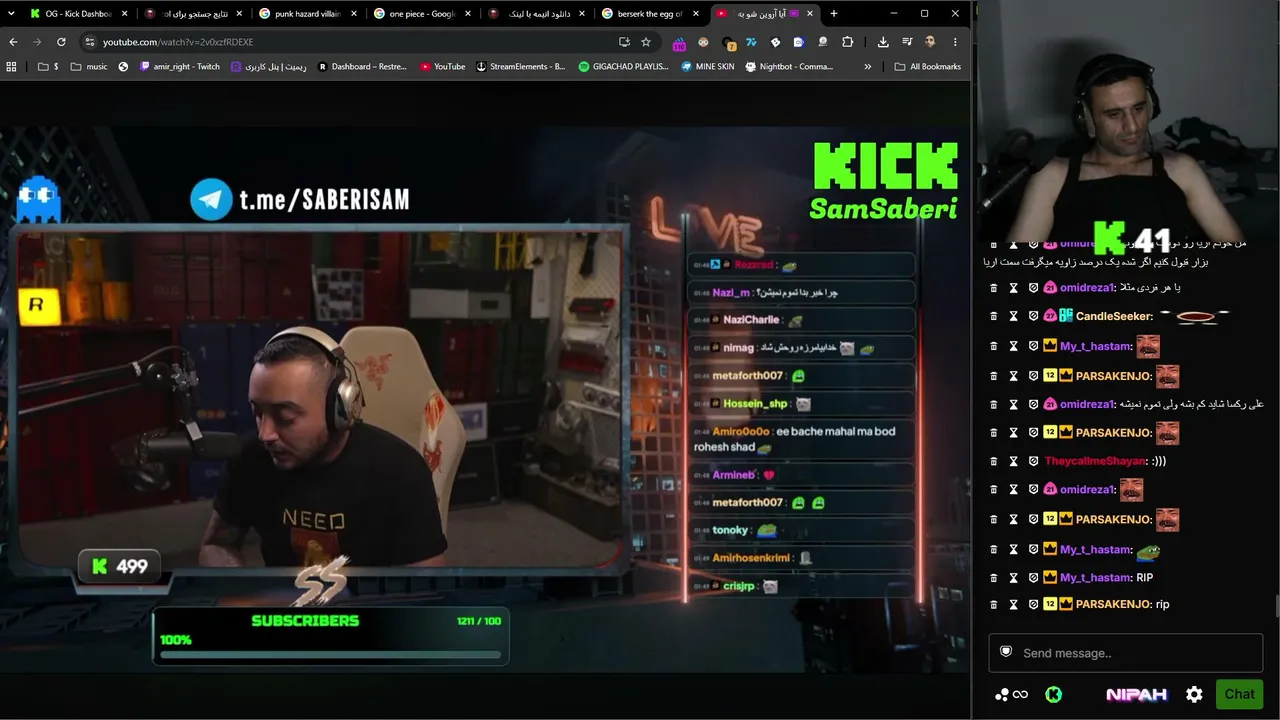Open the Chrome Extensions puzzle menu

click(x=848, y=42)
